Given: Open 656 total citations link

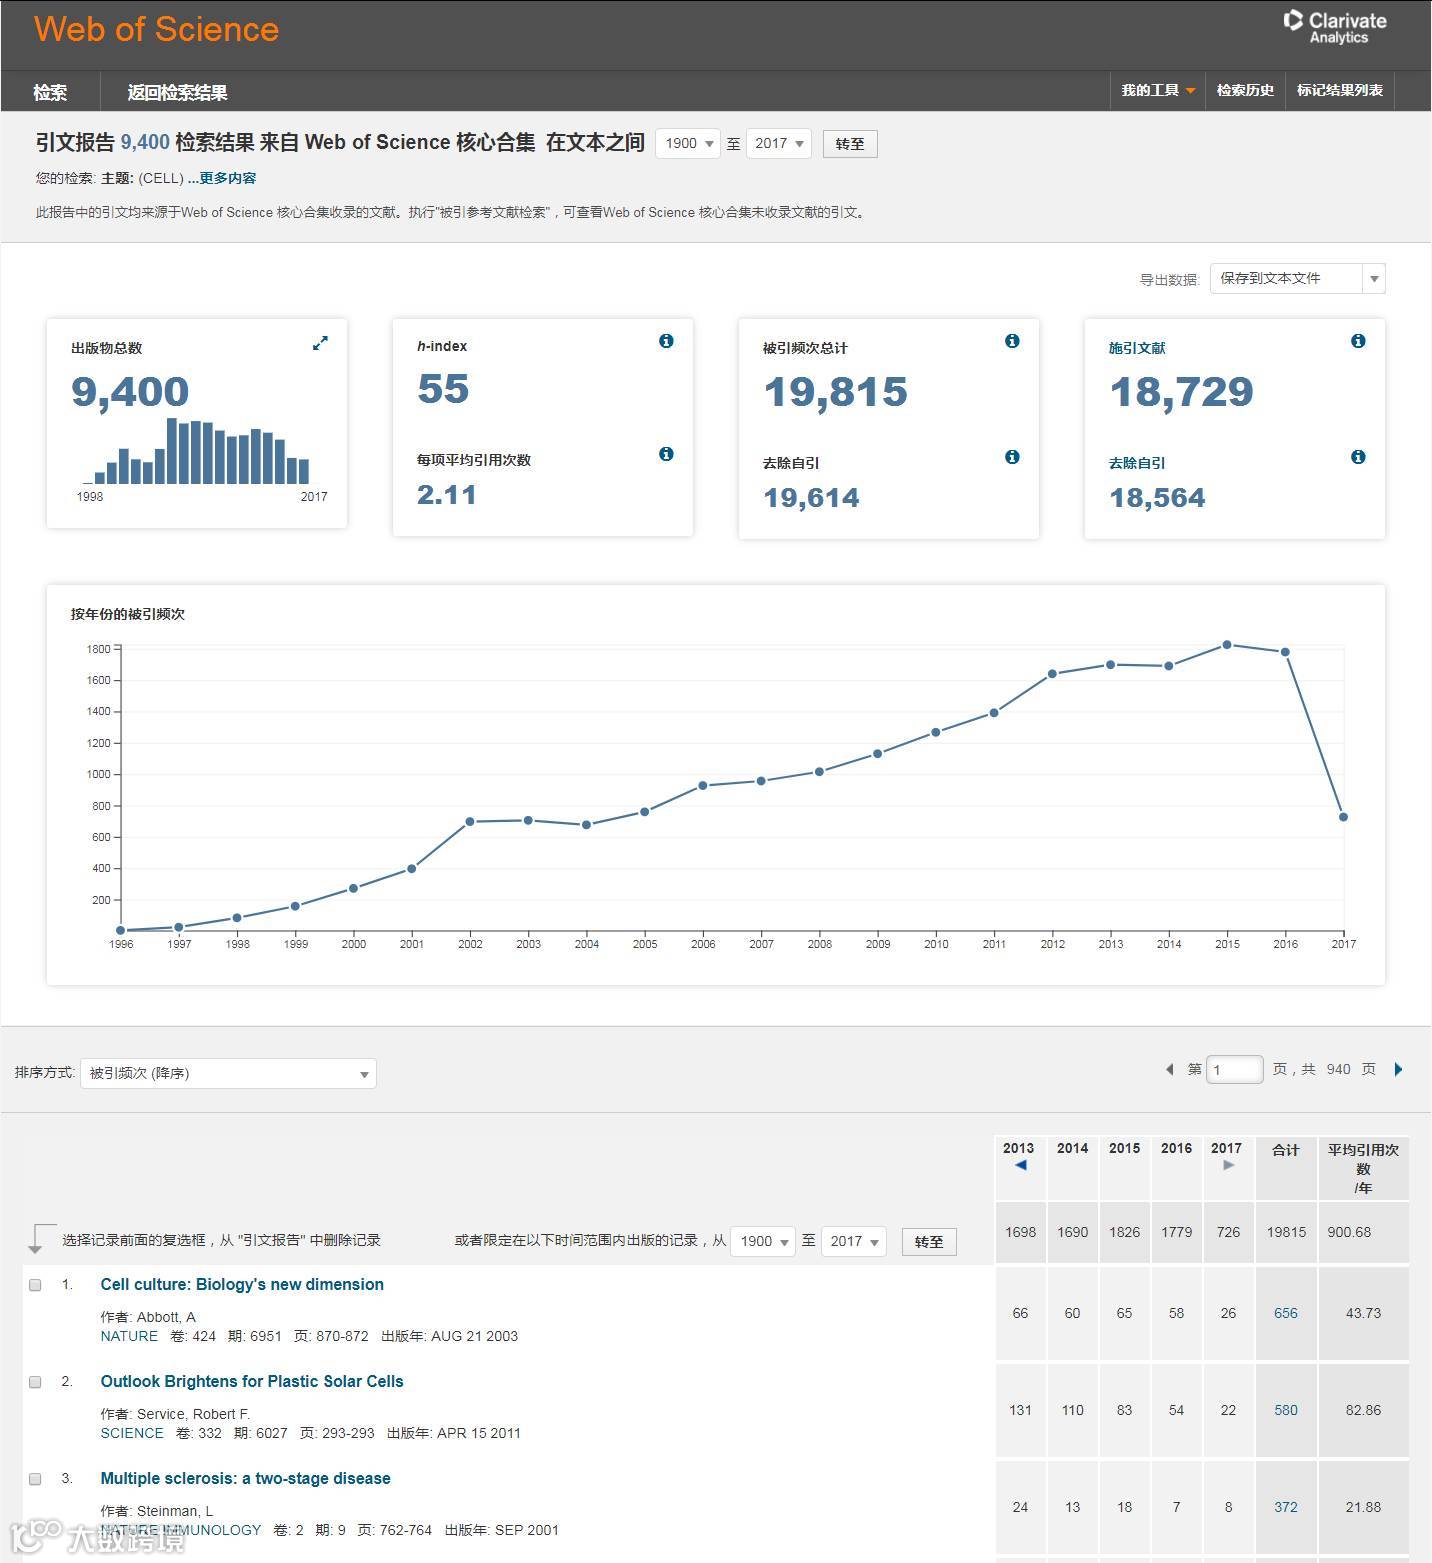Looking at the screenshot, I should [1286, 1313].
